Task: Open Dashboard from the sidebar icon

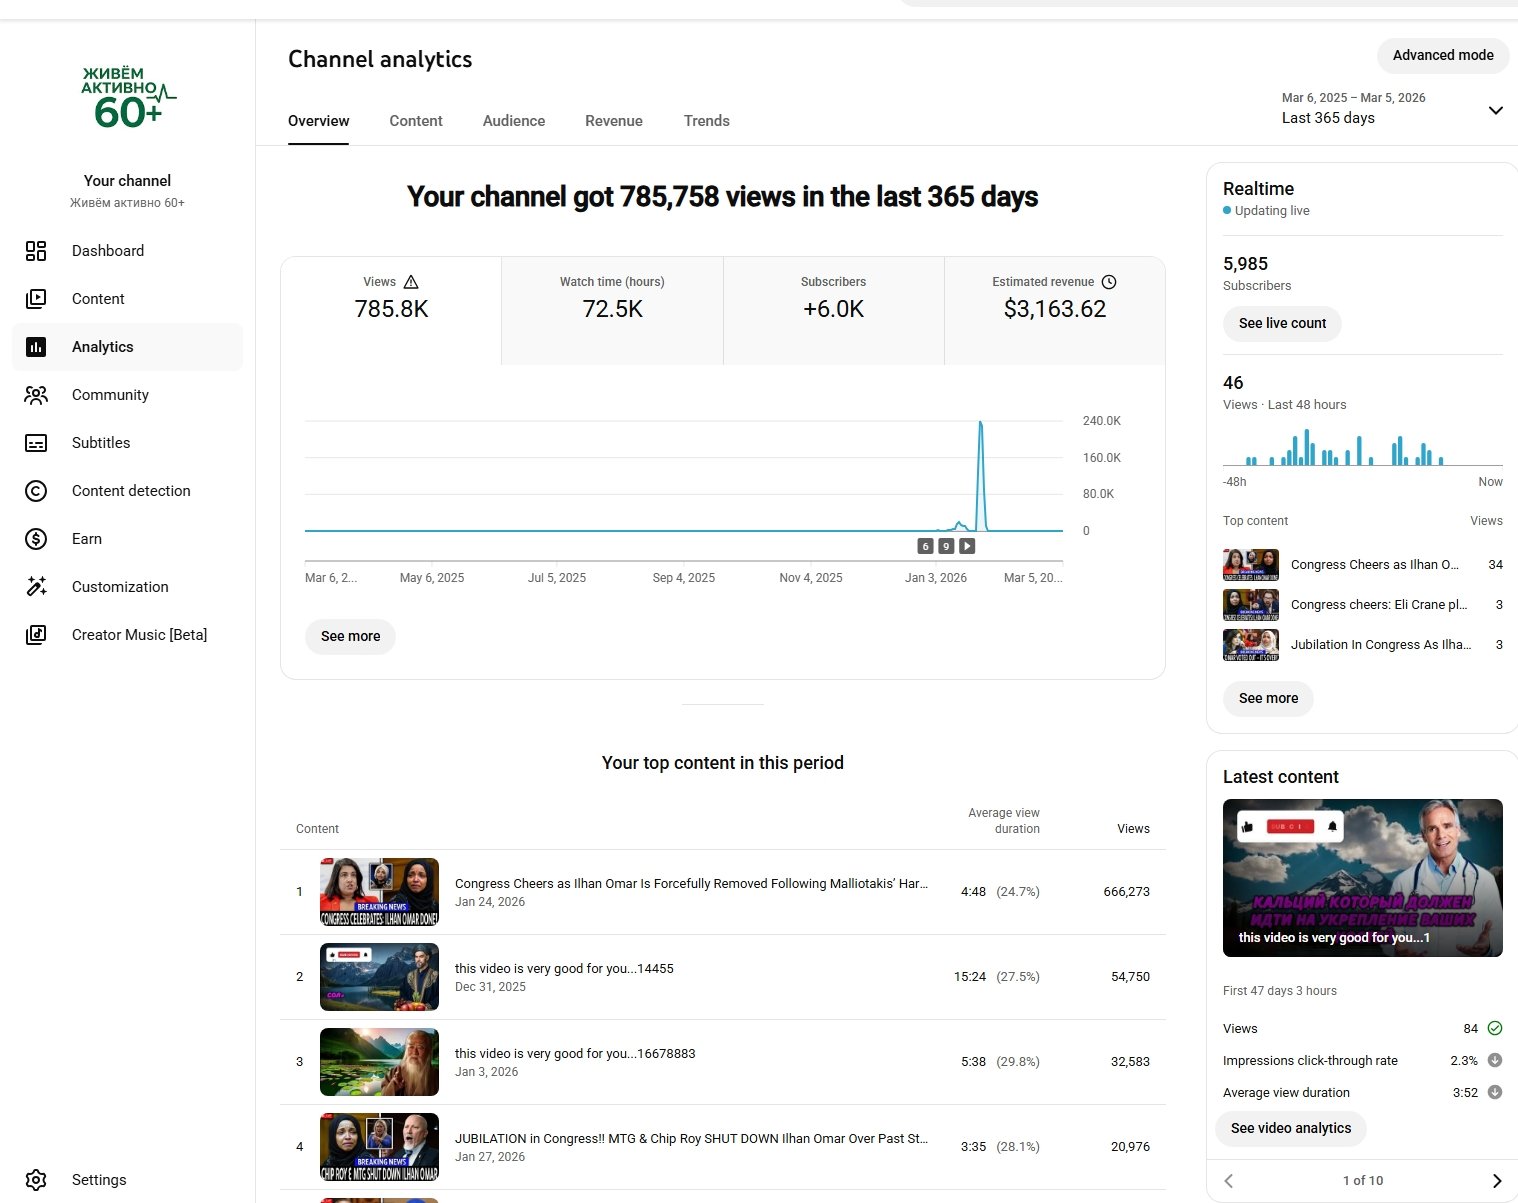Action: [x=36, y=251]
